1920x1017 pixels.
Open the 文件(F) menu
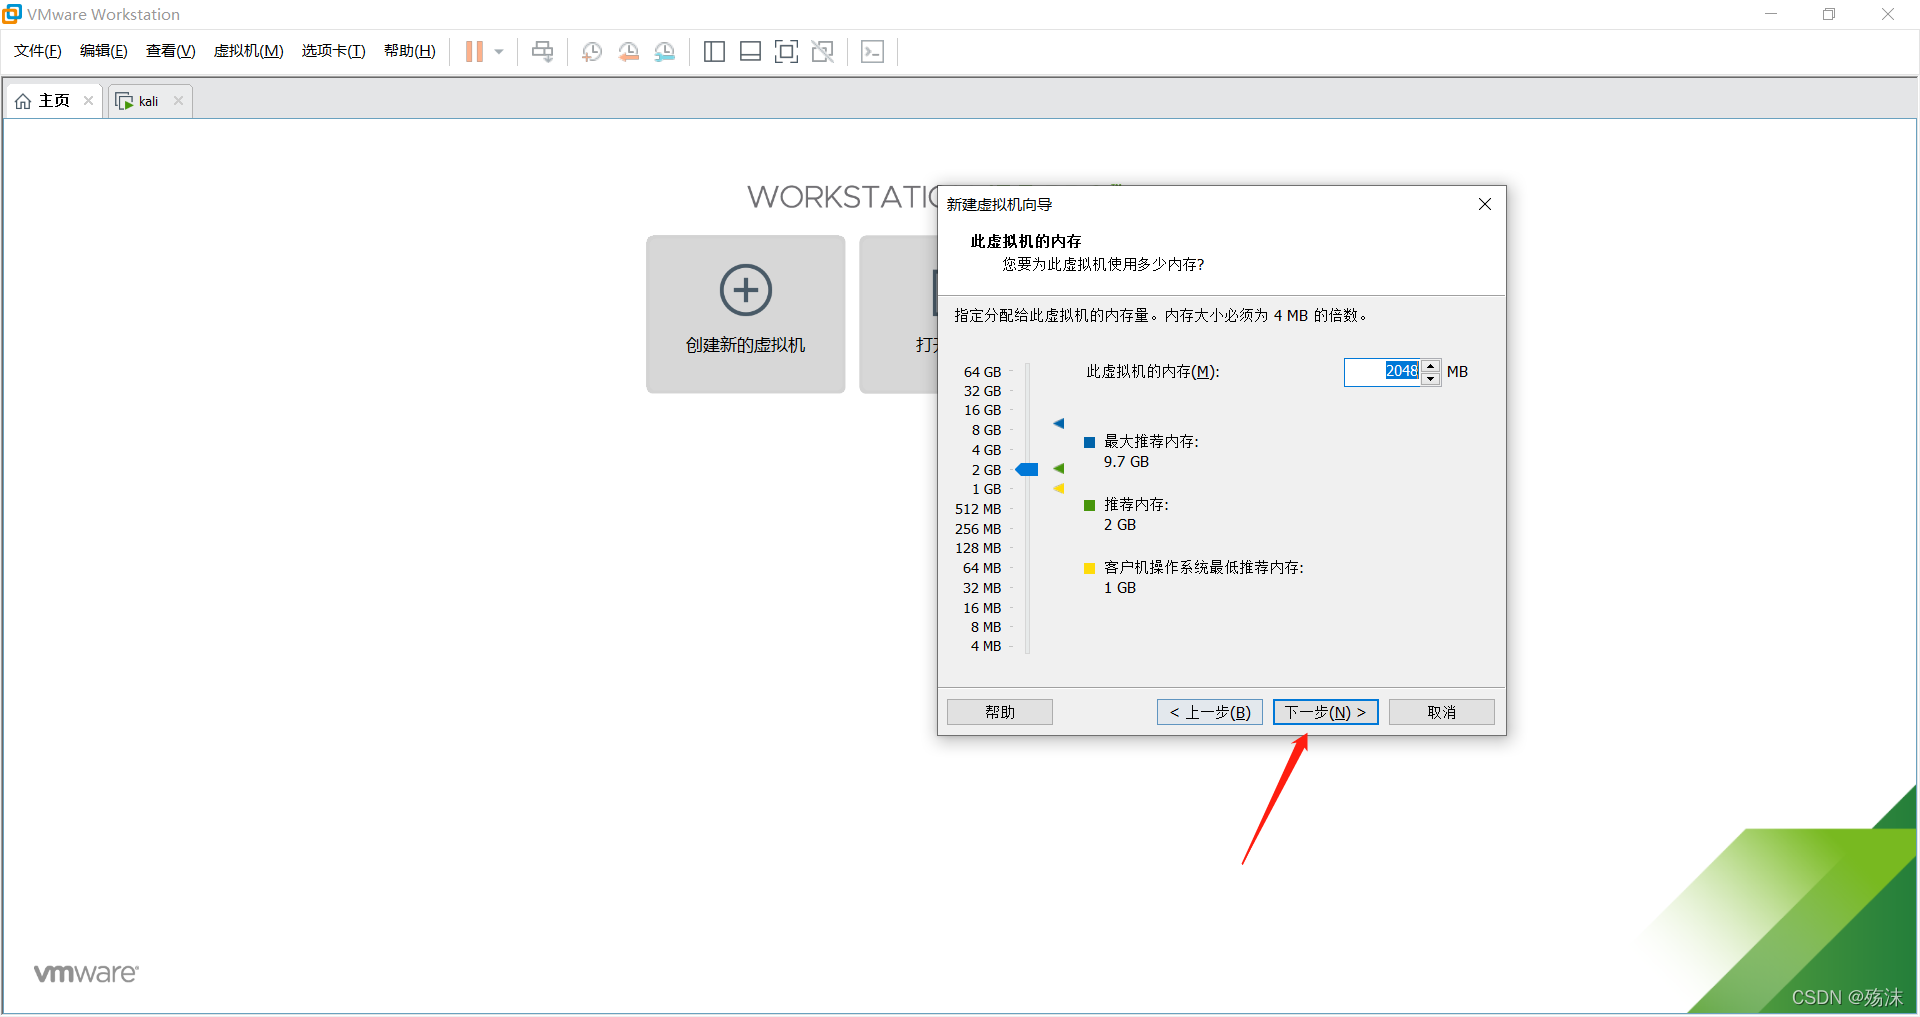pos(38,51)
